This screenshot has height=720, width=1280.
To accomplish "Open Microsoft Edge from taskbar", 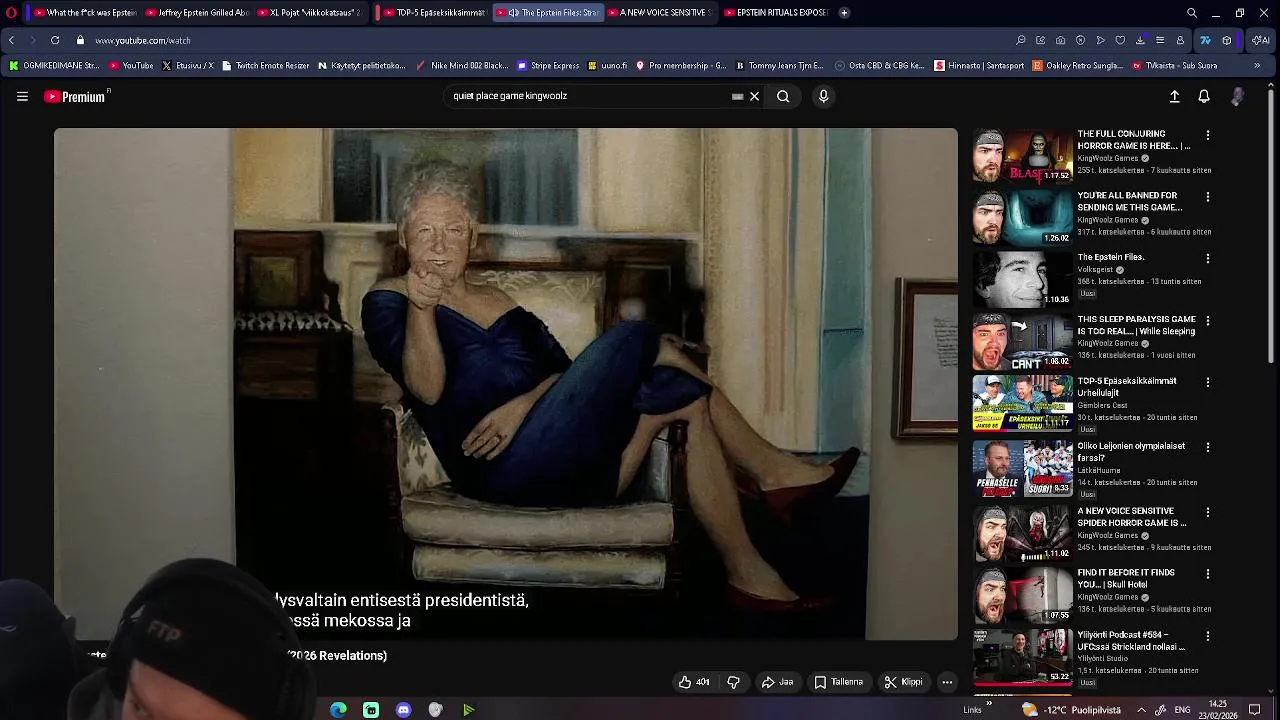I will pos(339,710).
